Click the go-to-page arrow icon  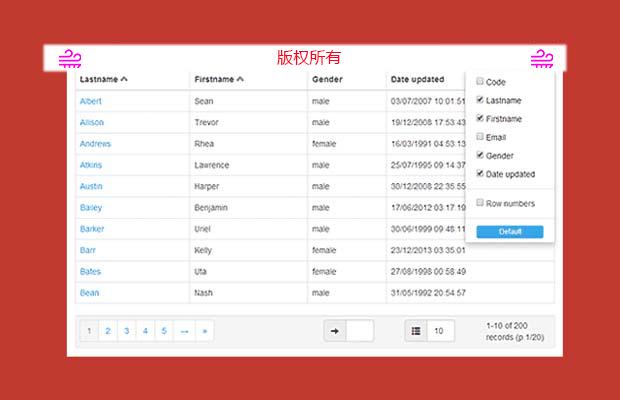coord(335,331)
